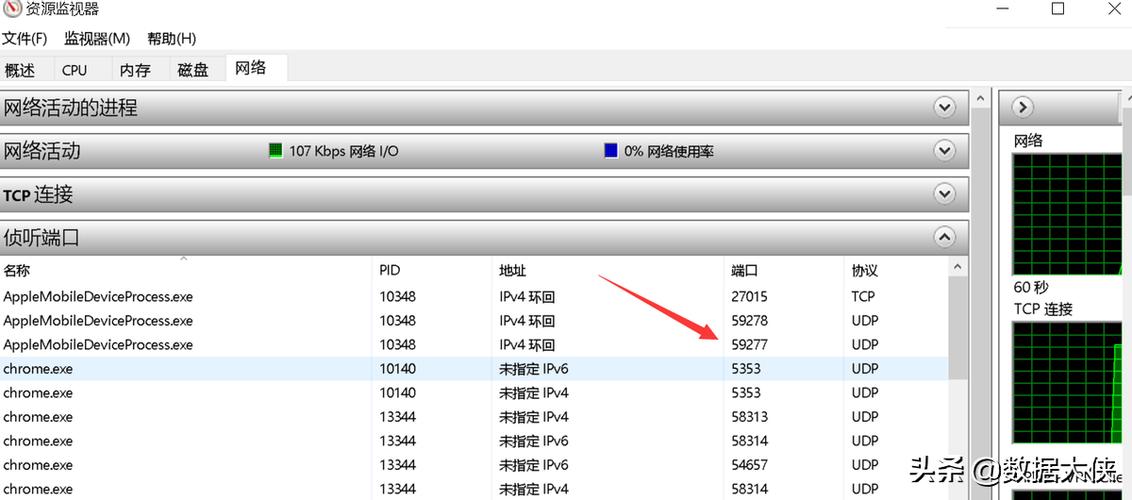Click port cell 59278
This screenshot has height=500, width=1132.
[749, 320]
